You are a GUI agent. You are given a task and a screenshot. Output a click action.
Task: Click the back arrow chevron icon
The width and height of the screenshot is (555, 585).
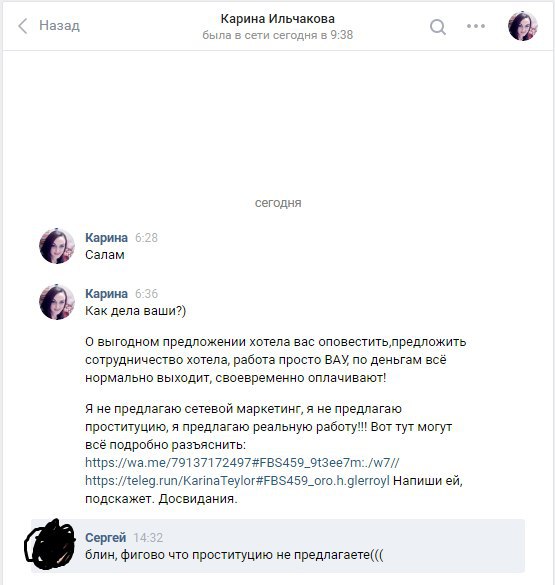(22, 26)
